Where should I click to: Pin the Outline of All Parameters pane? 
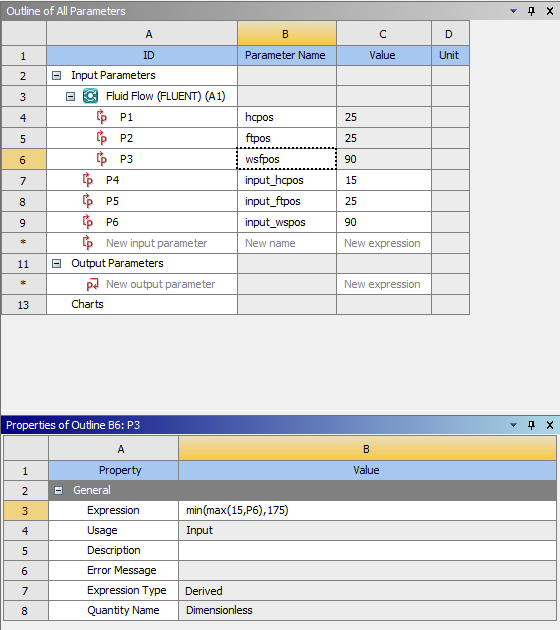pyautogui.click(x=531, y=11)
